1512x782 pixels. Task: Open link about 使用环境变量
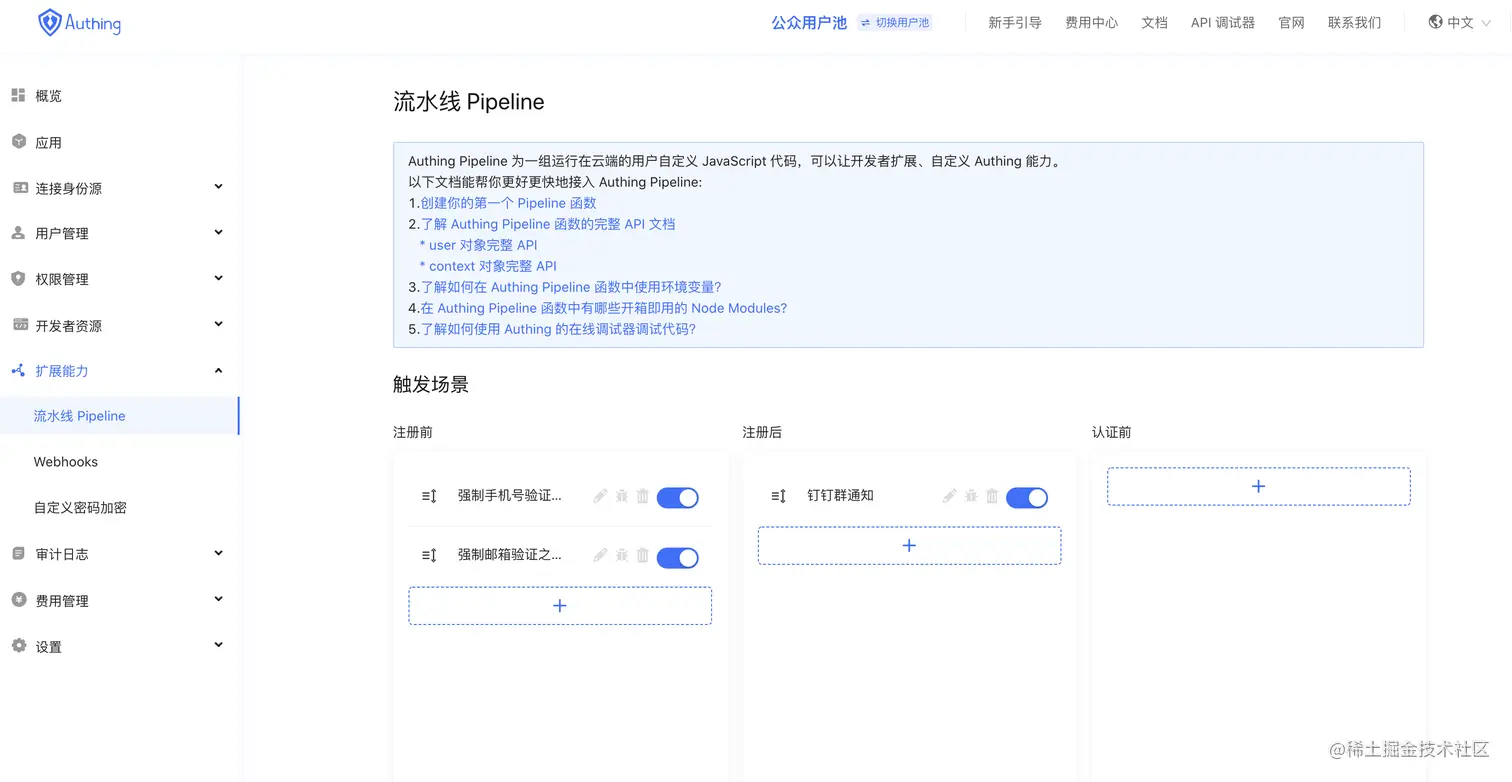coord(571,287)
